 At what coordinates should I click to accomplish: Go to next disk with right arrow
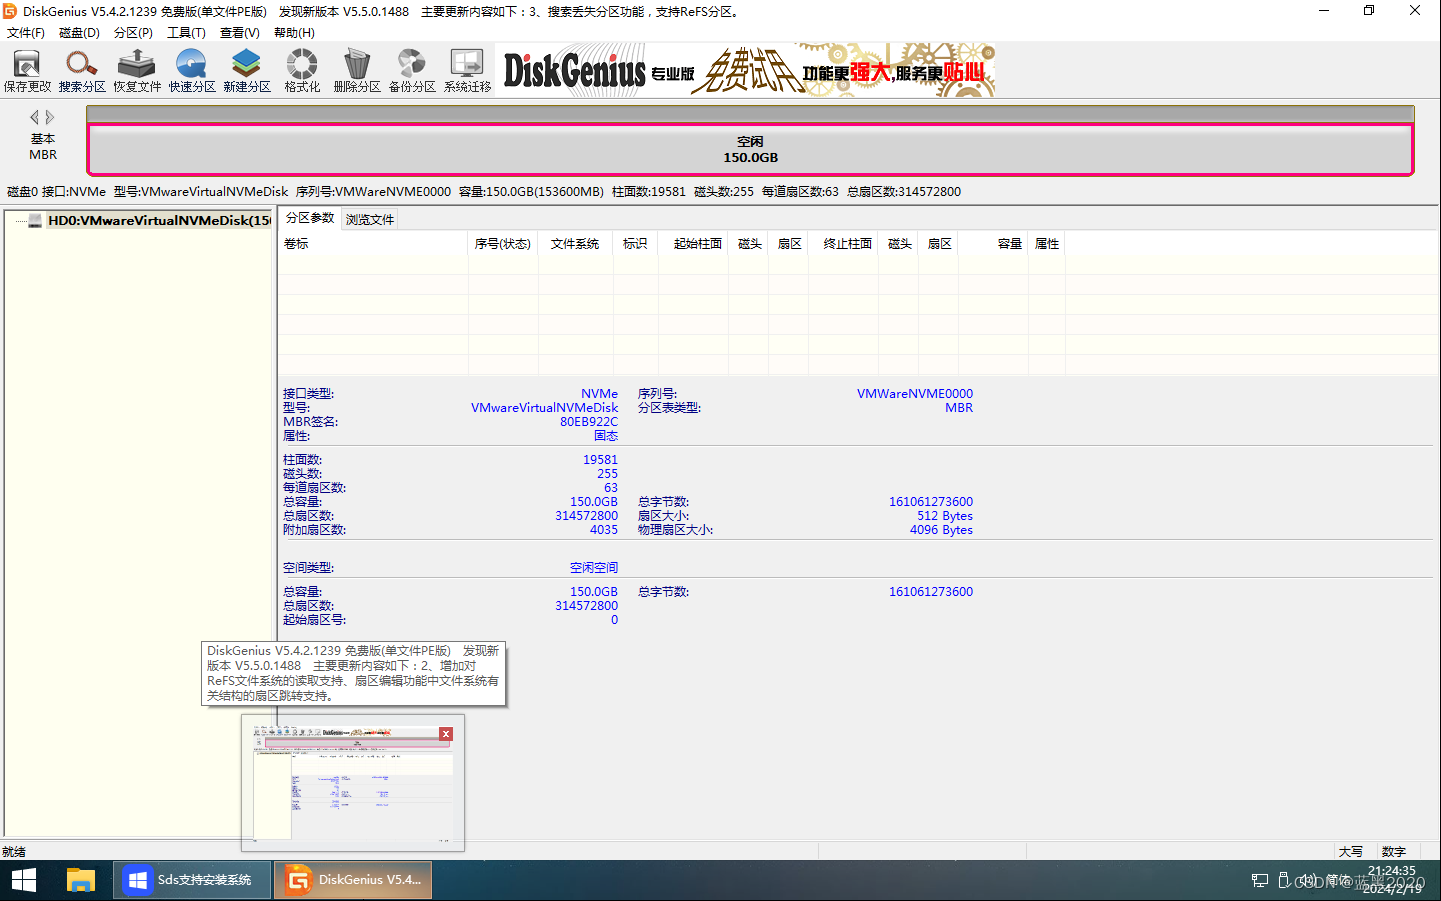click(x=50, y=117)
